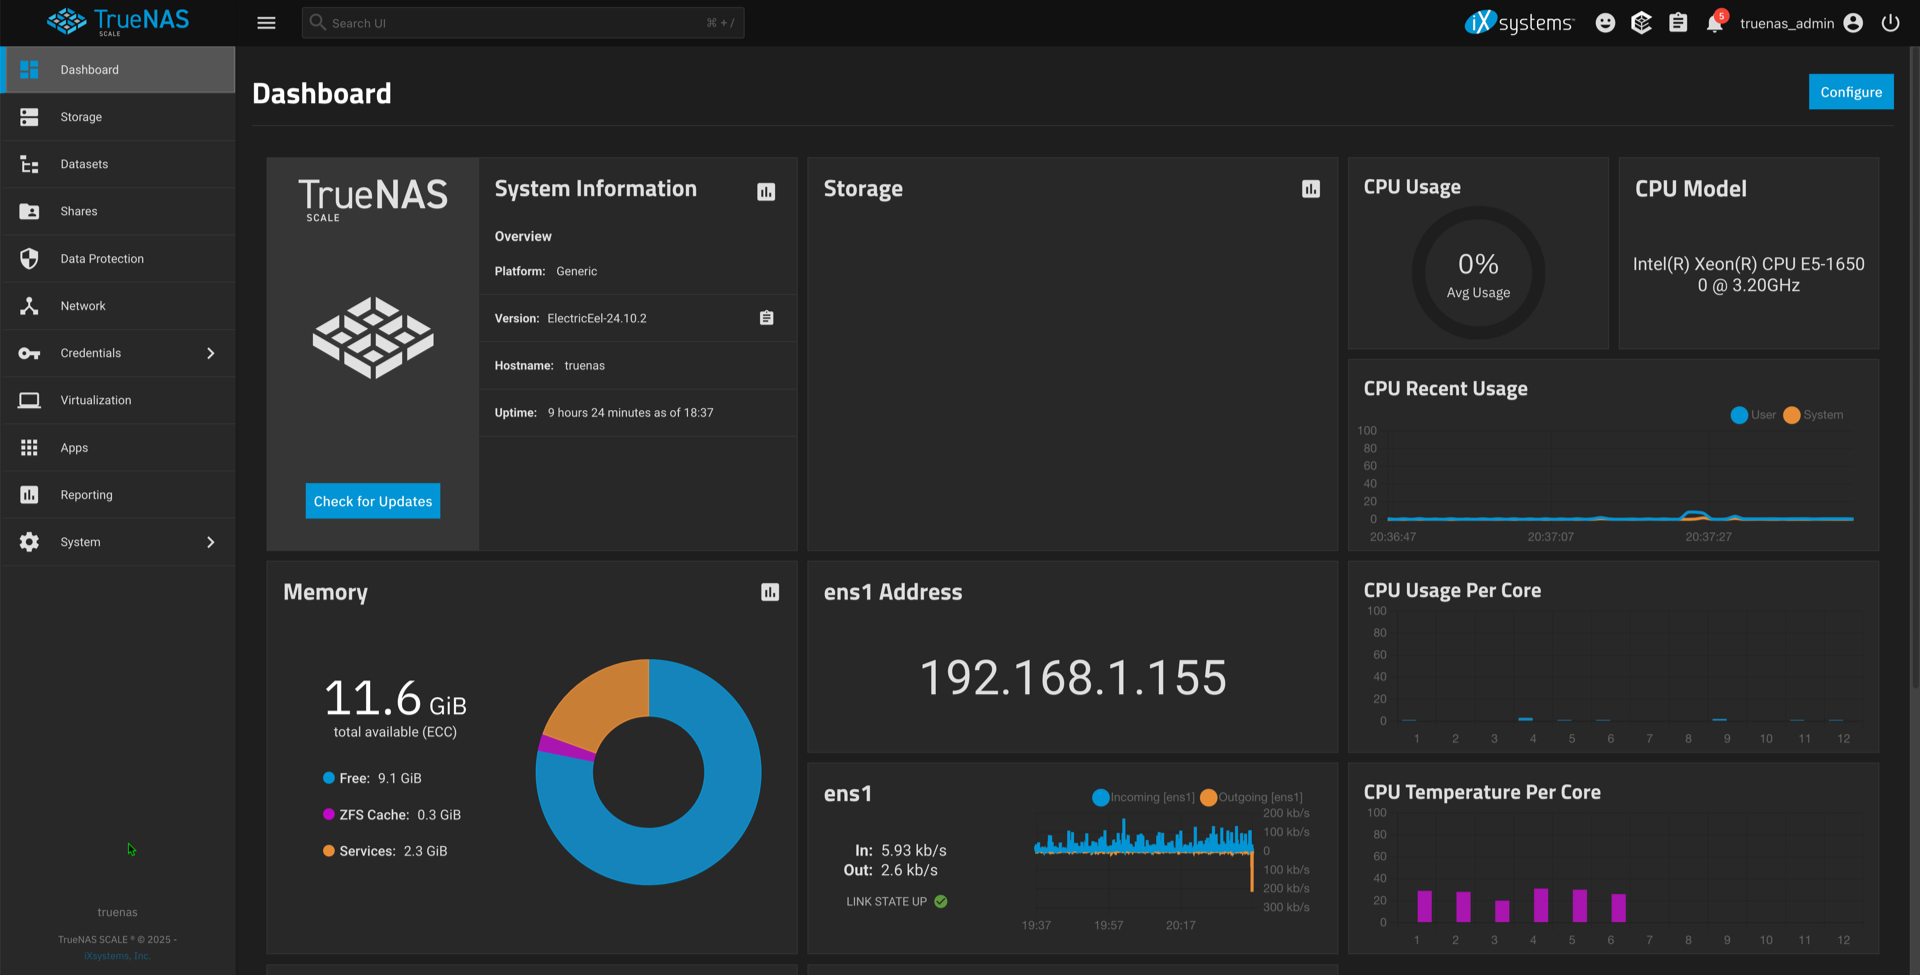Screen dimensions: 1920x975
Task: Click the Credentials key icon
Action: 29,353
